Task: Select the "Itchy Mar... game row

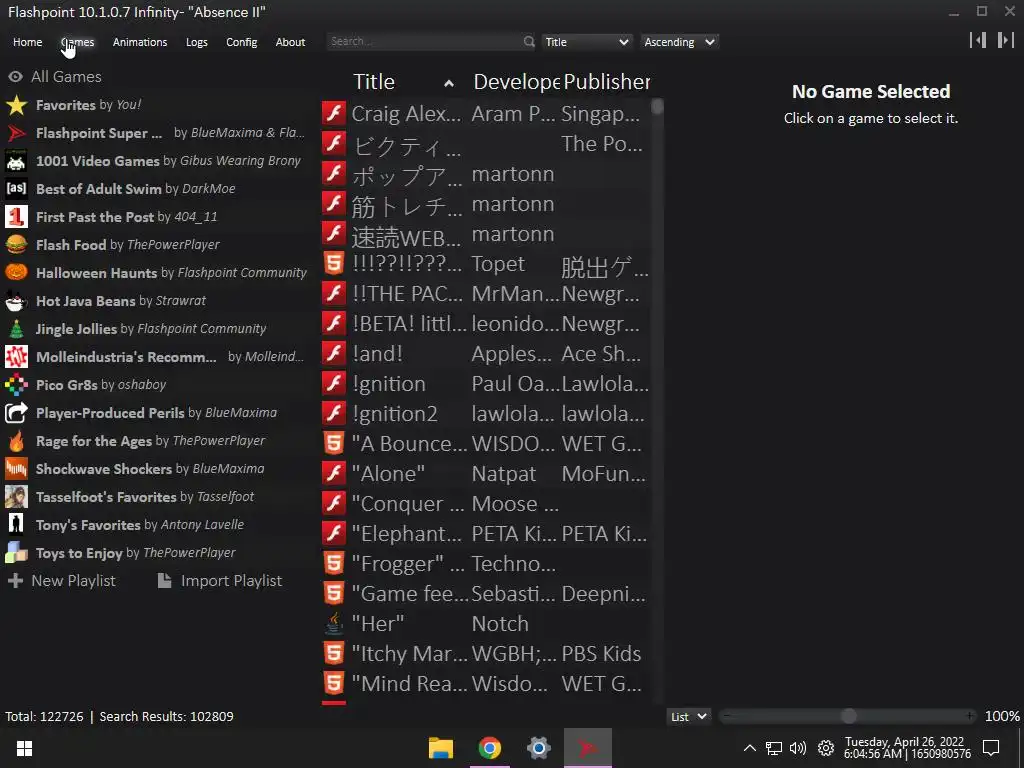Action: (486, 654)
